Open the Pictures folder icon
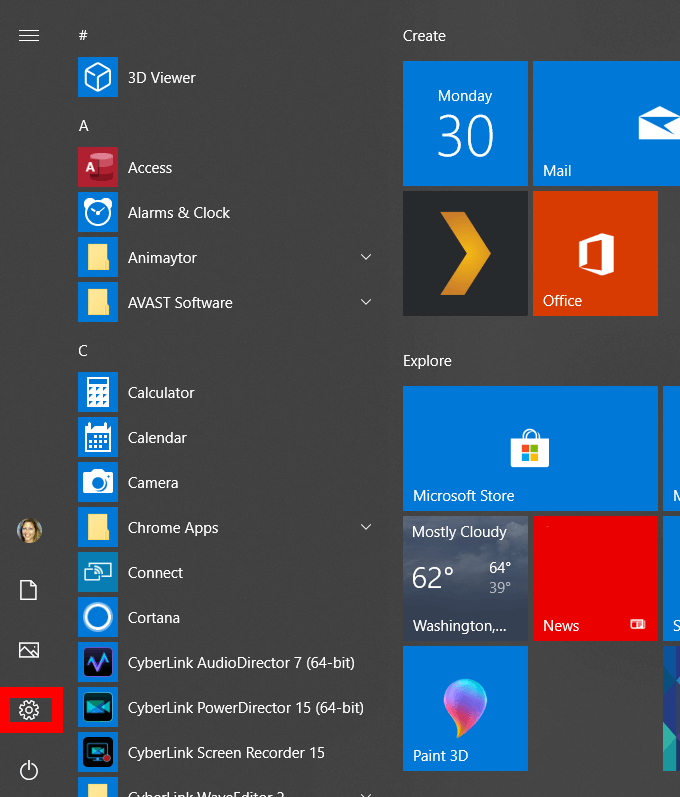This screenshot has height=797, width=680. [x=29, y=650]
